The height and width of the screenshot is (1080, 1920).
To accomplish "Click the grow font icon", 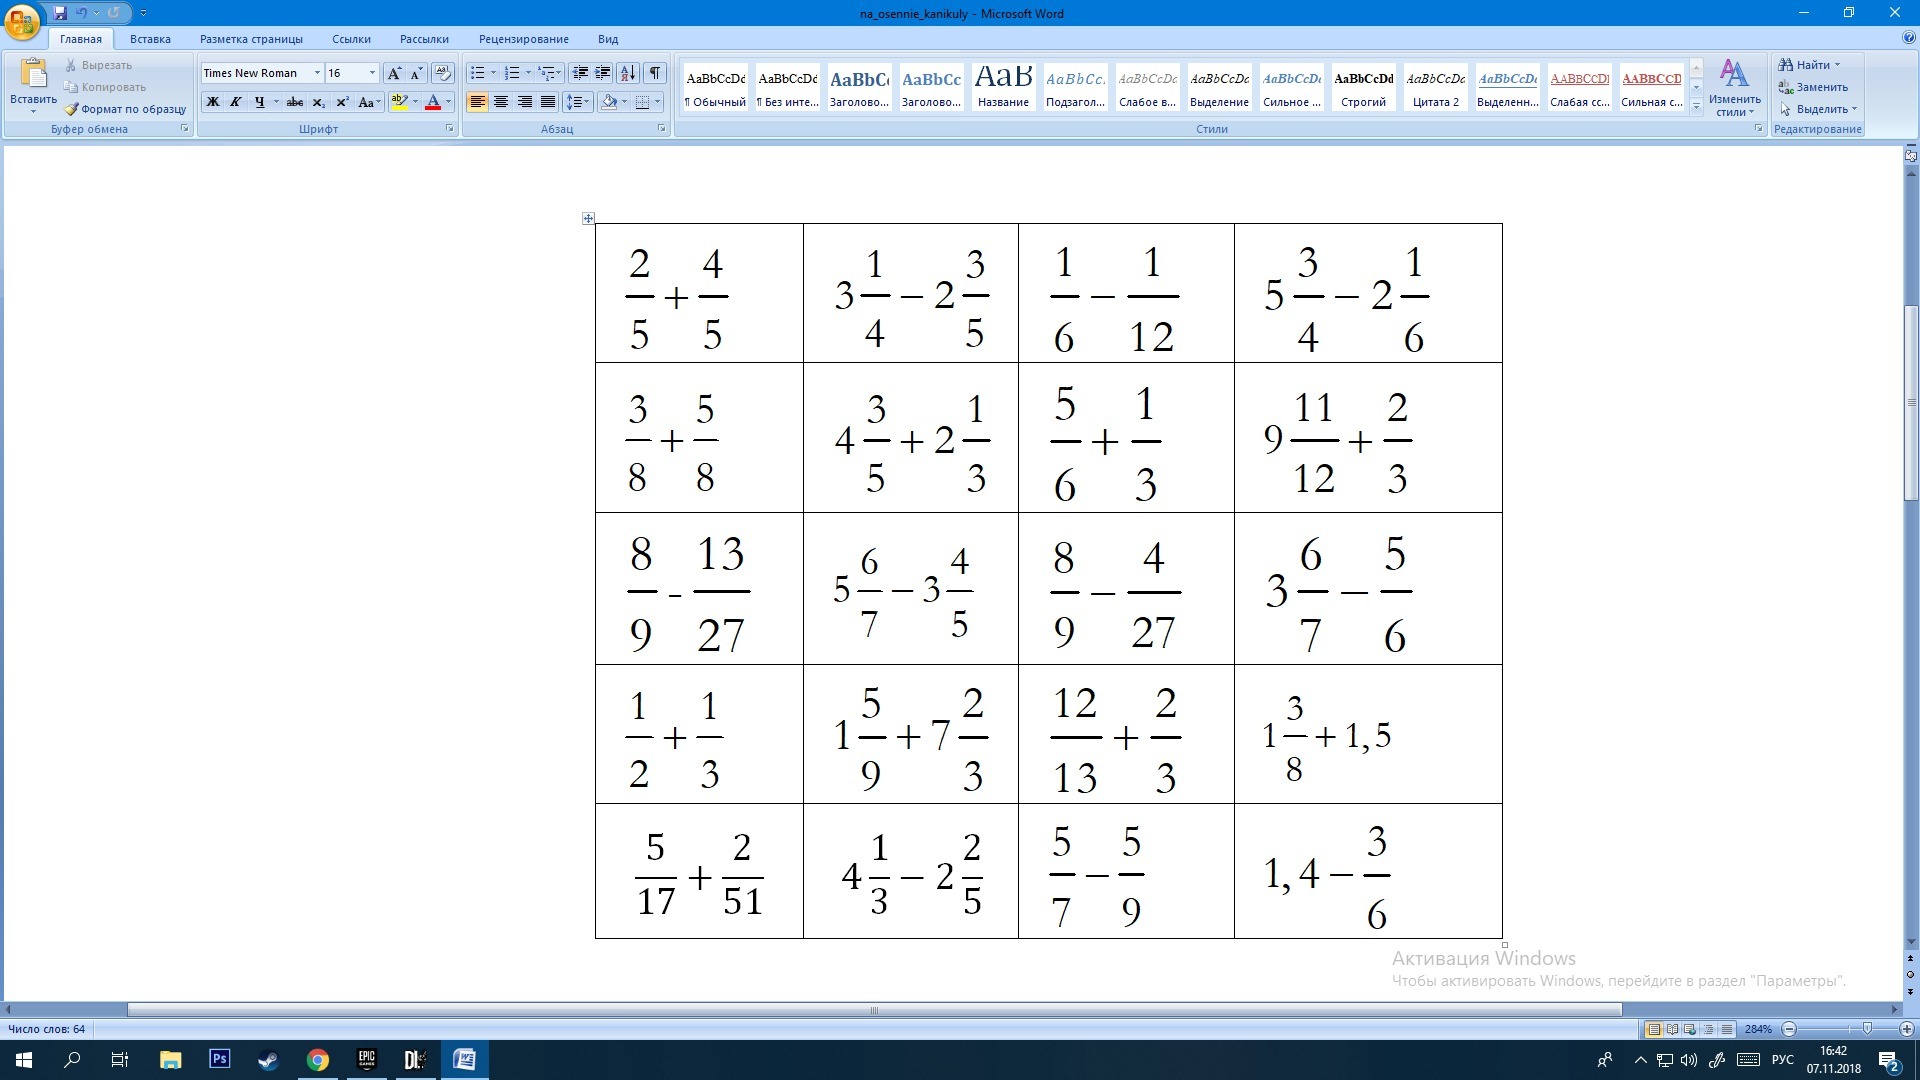I will 394,73.
